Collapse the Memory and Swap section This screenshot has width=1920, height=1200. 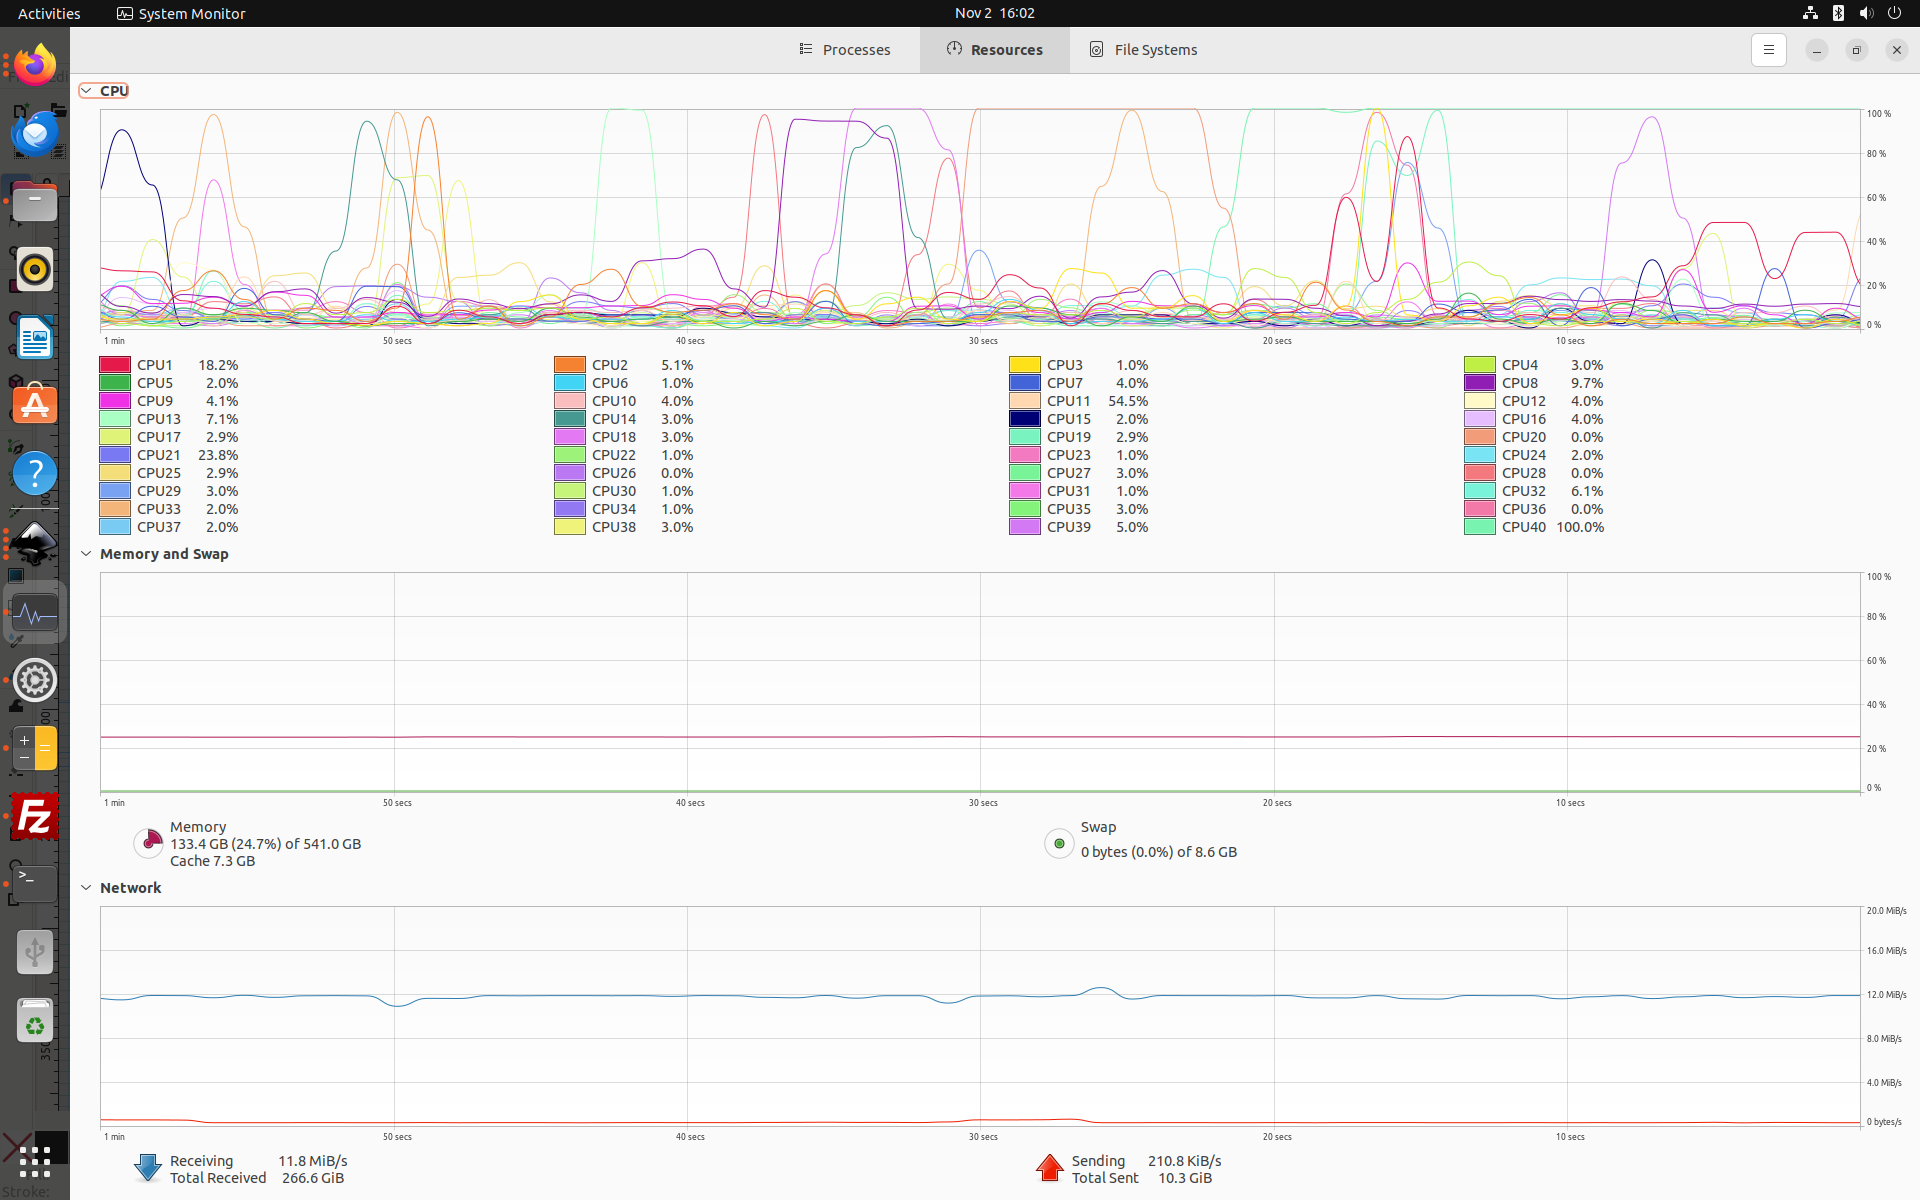pyautogui.click(x=86, y=554)
